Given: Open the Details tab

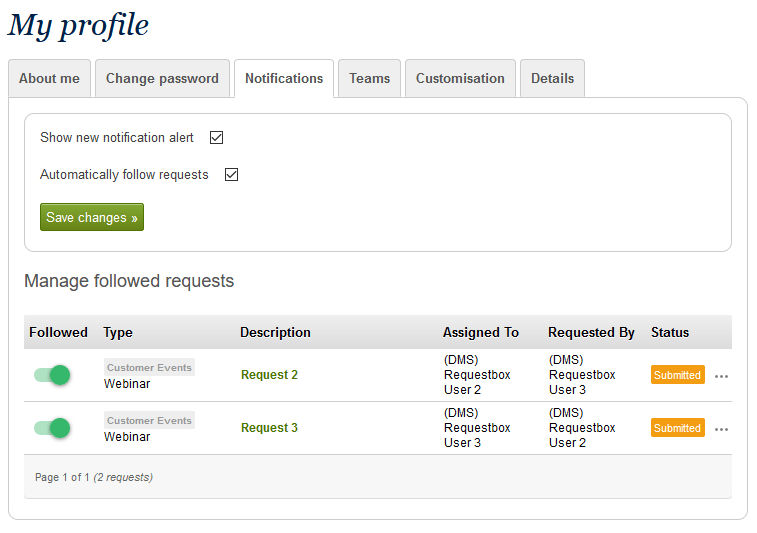Looking at the screenshot, I should (x=552, y=79).
